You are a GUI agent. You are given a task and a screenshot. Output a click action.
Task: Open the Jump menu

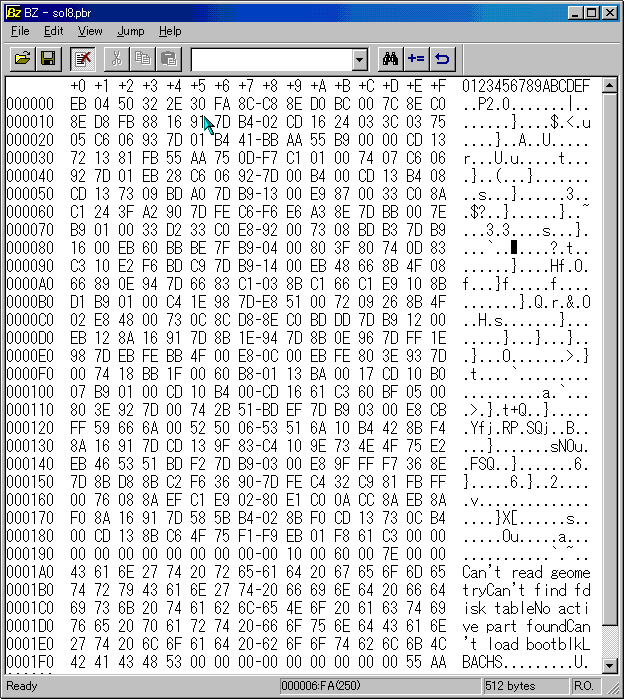tap(130, 31)
